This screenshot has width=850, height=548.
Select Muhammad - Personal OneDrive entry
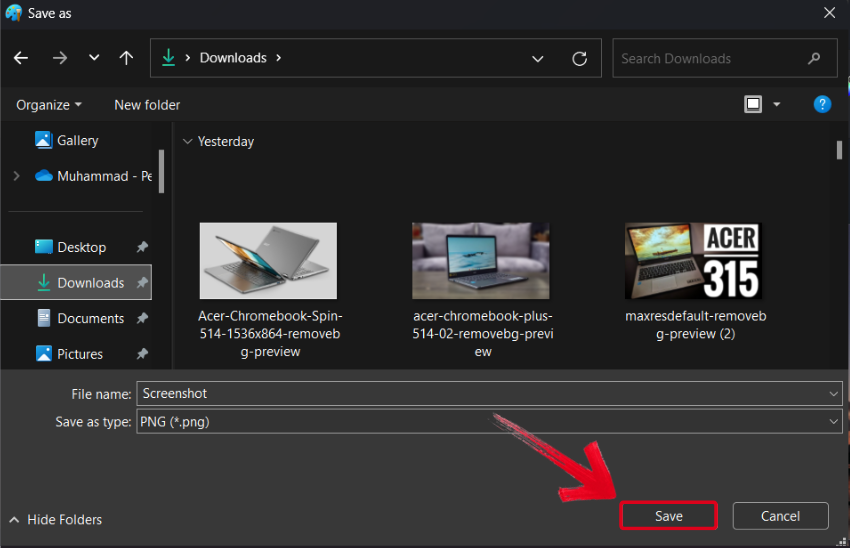(93, 176)
